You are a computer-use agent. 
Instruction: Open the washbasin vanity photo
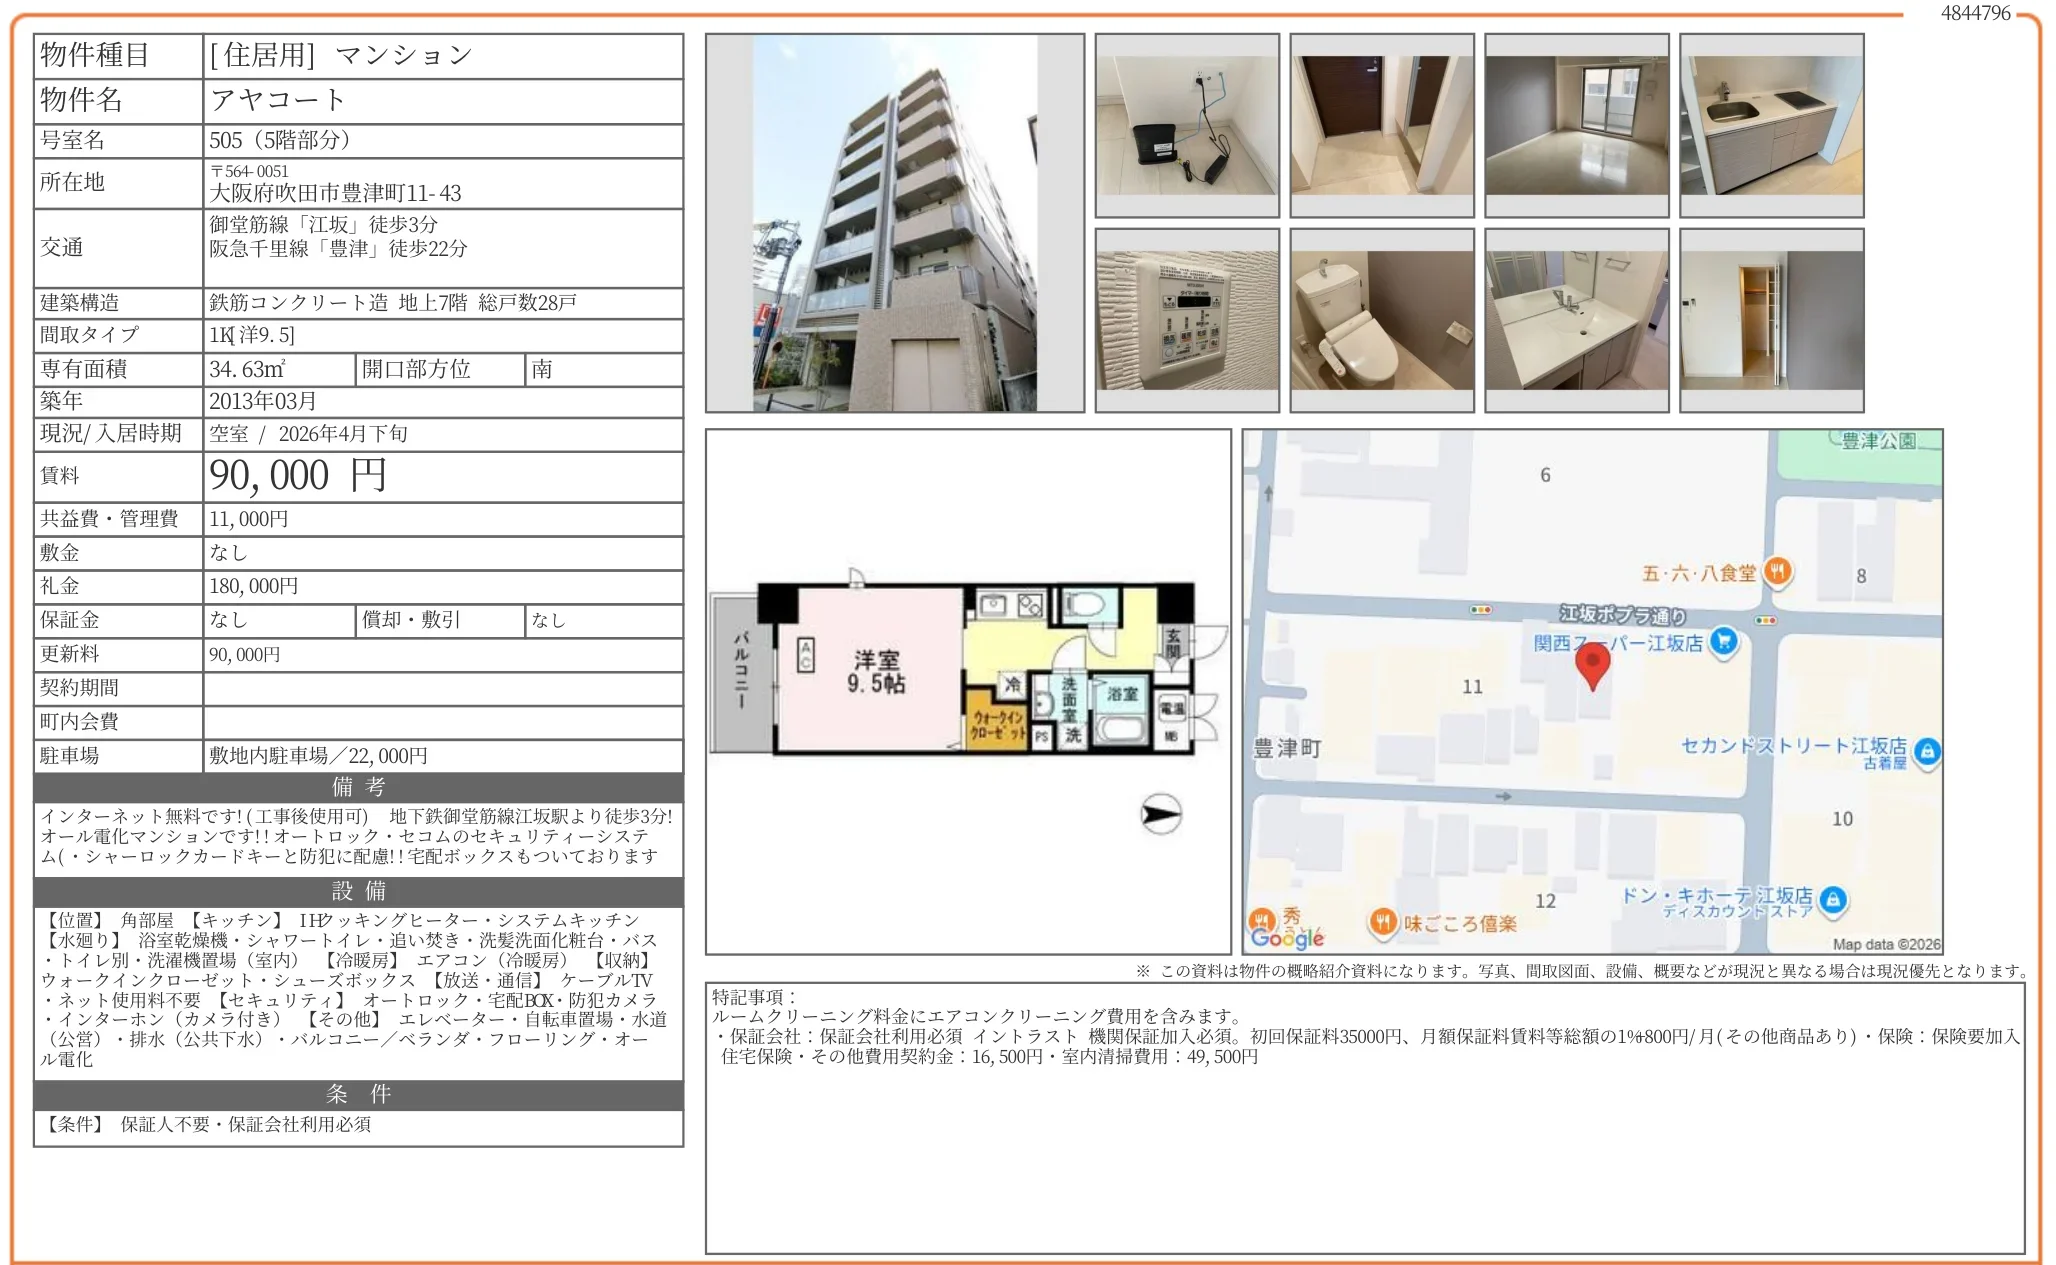click(1576, 320)
